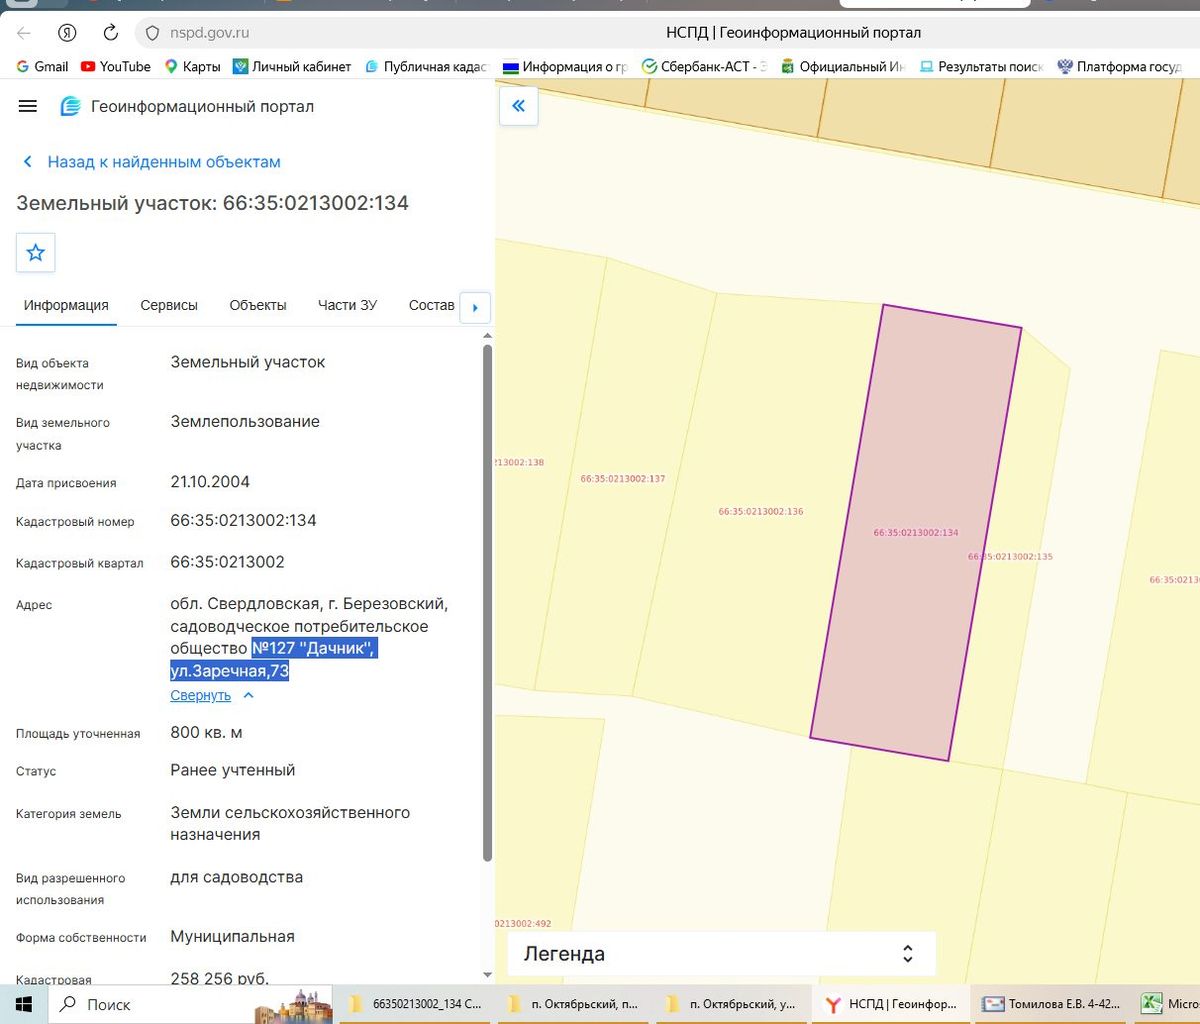Click the Геоинформационный портал logo icon

point(70,106)
